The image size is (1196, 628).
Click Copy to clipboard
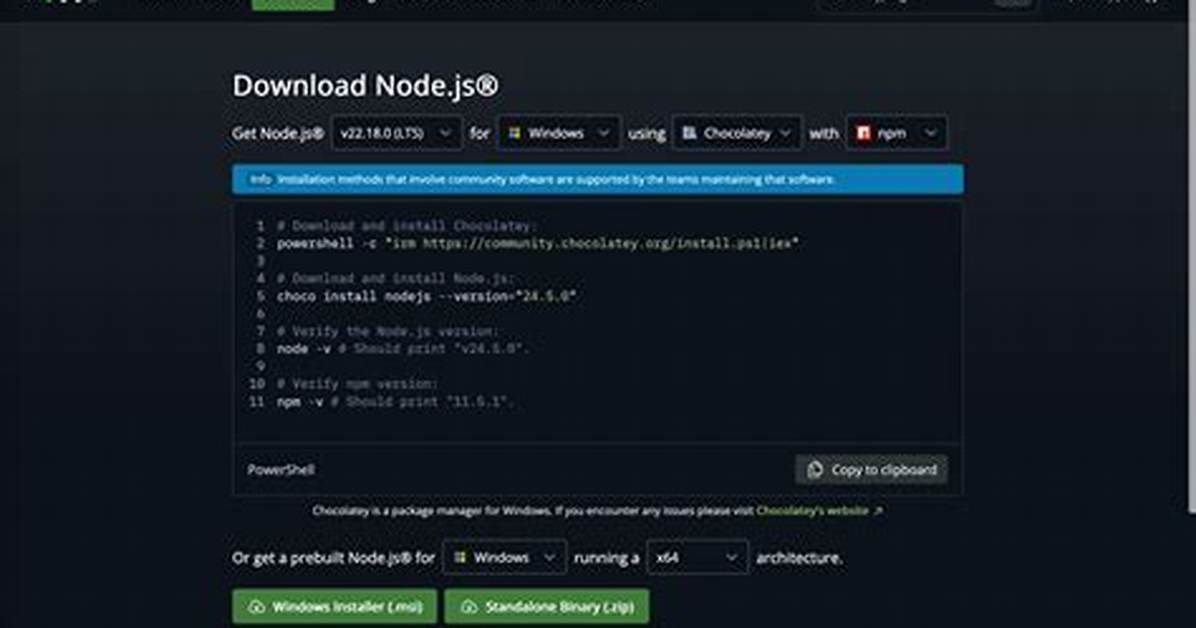pos(872,469)
